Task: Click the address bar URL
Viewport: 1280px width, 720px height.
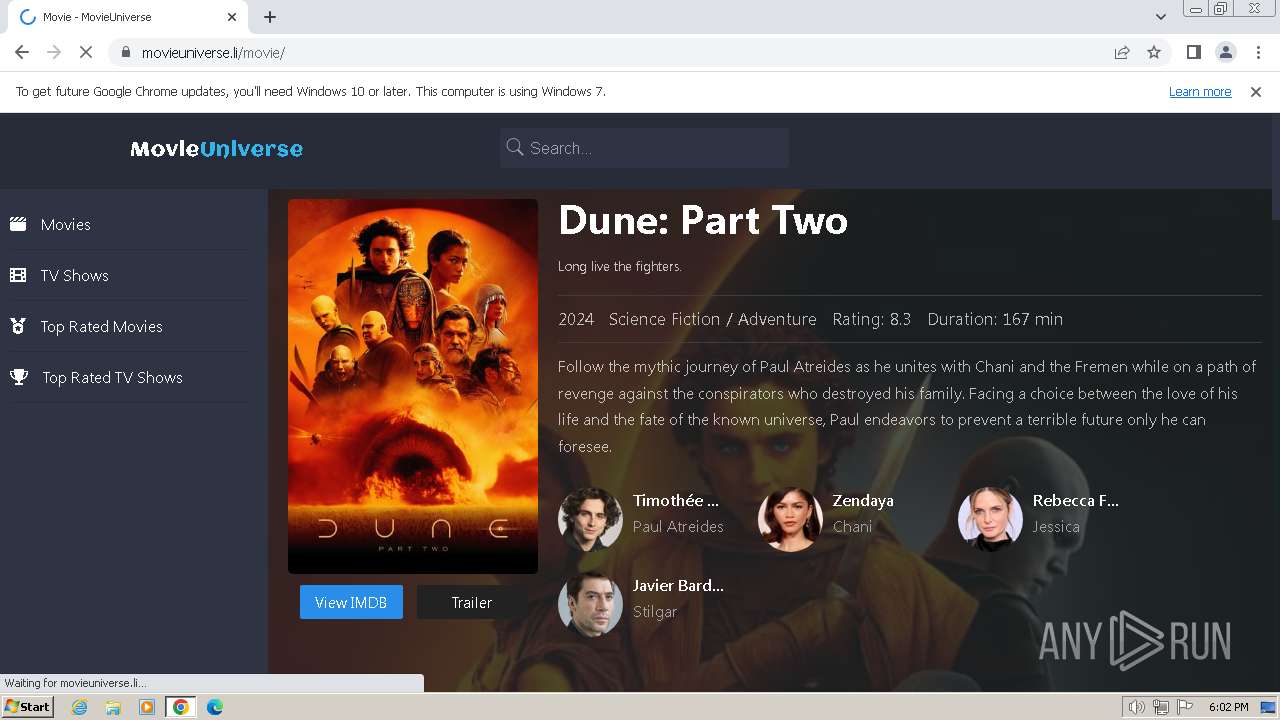Action: click(213, 53)
